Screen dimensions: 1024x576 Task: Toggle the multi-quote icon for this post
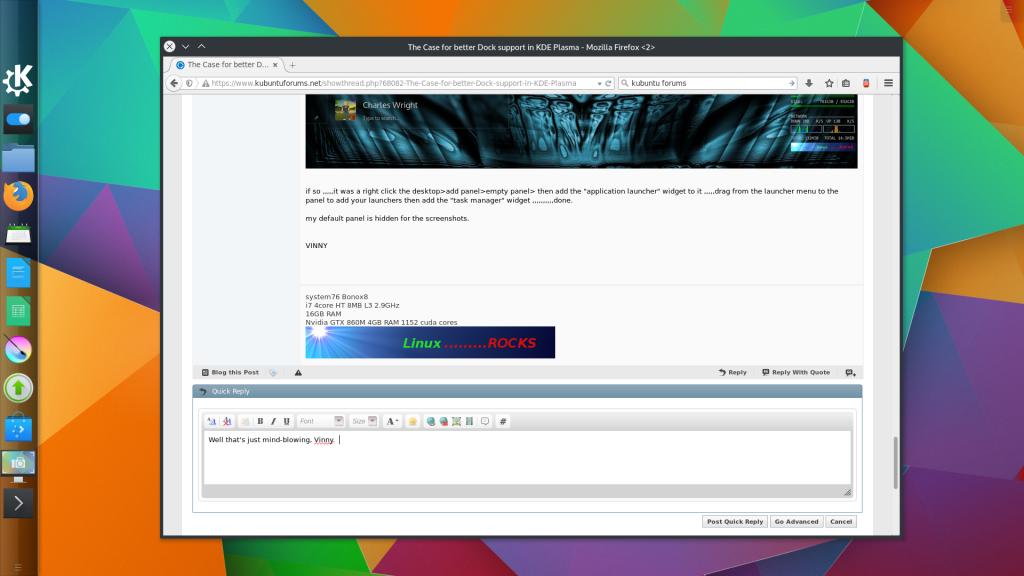tap(850, 372)
